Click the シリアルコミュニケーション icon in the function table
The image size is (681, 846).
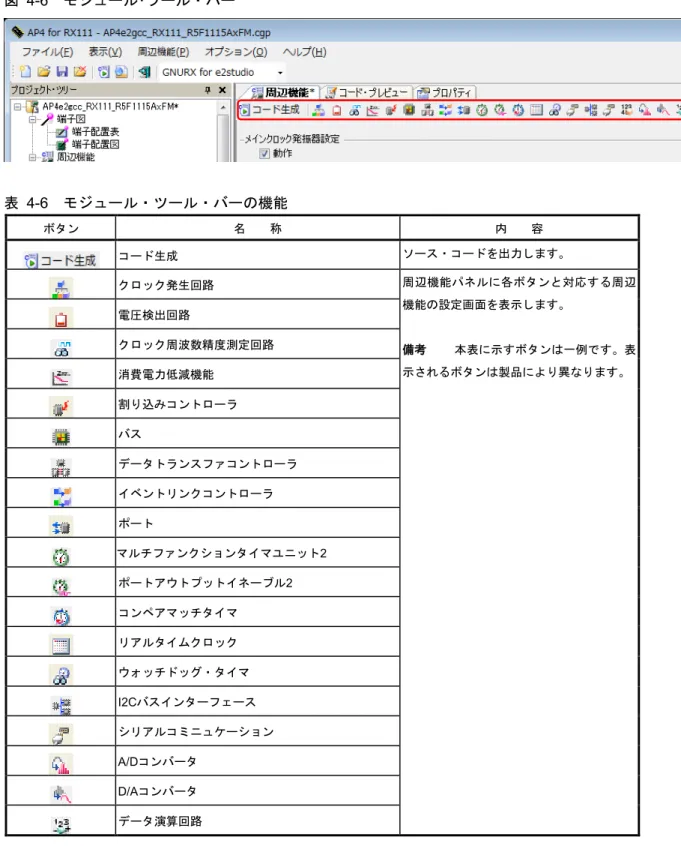(61, 734)
